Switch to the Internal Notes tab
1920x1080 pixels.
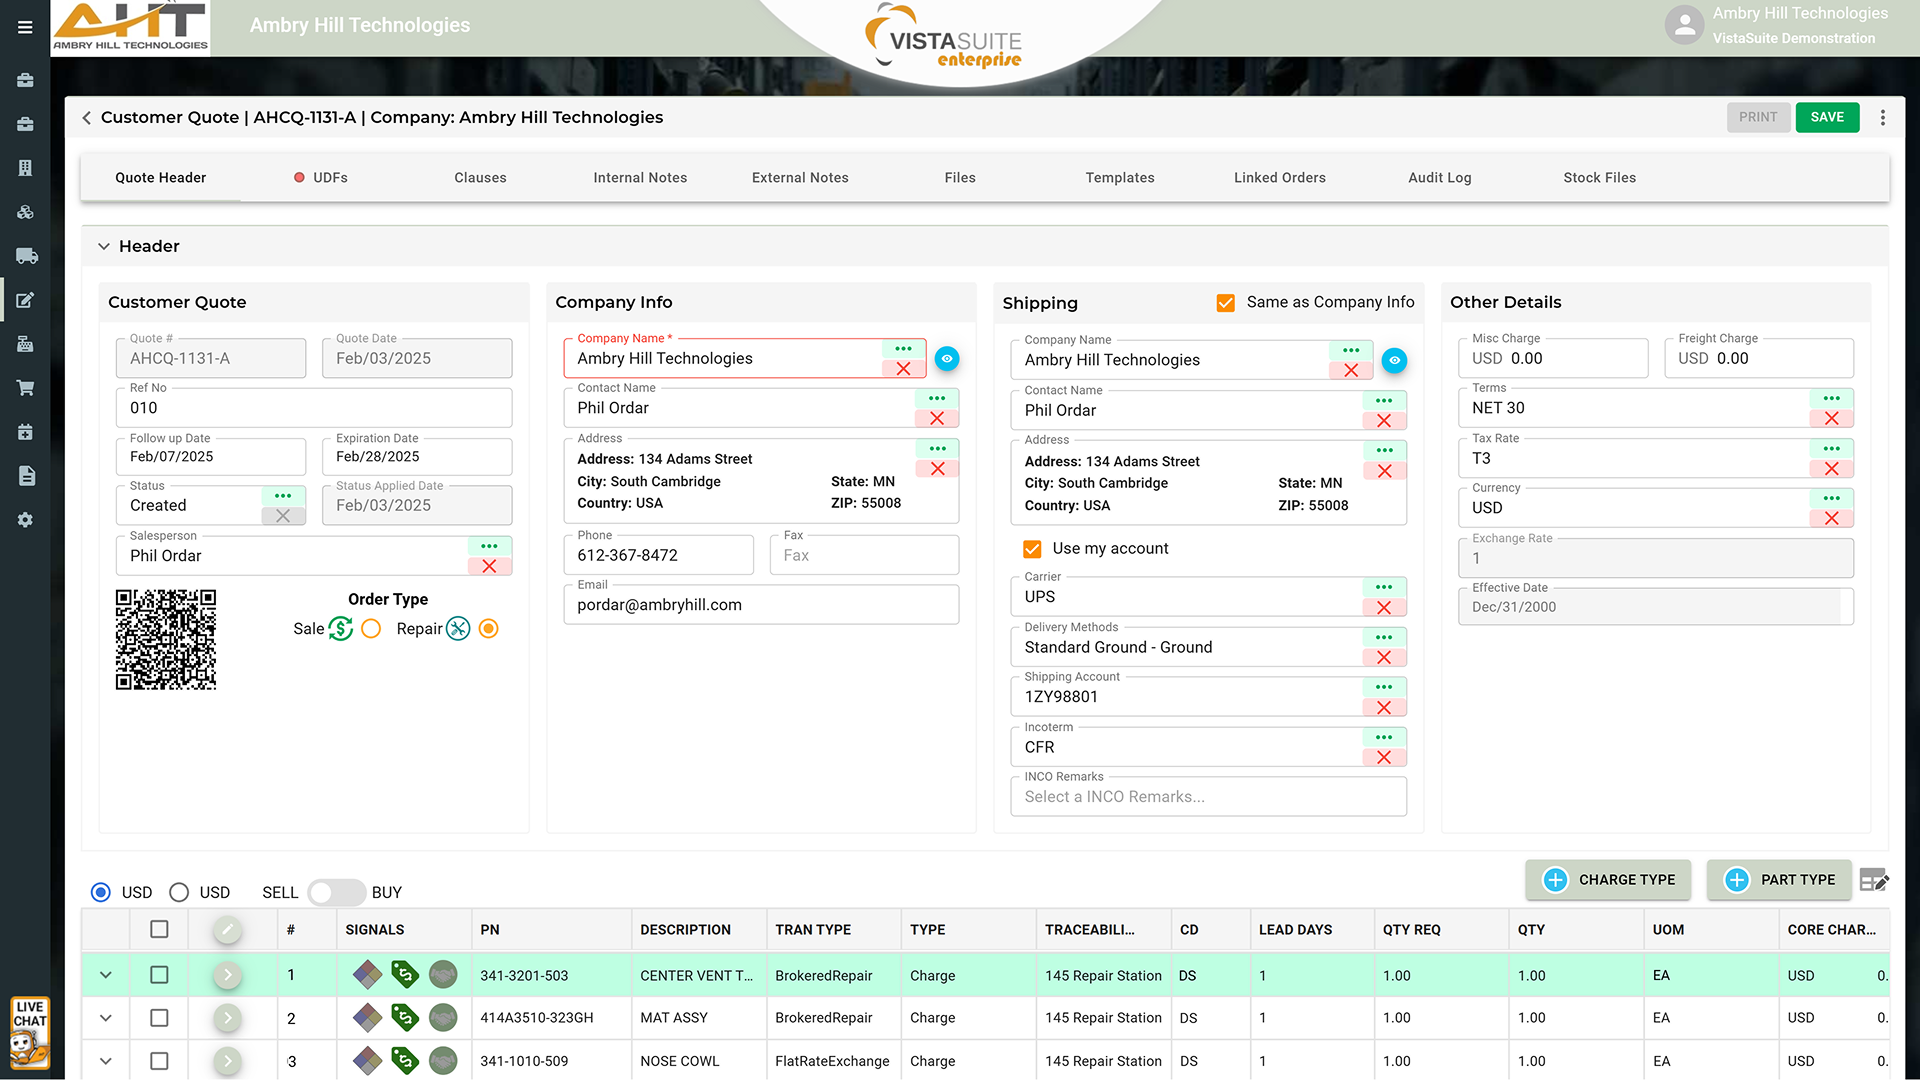click(640, 178)
